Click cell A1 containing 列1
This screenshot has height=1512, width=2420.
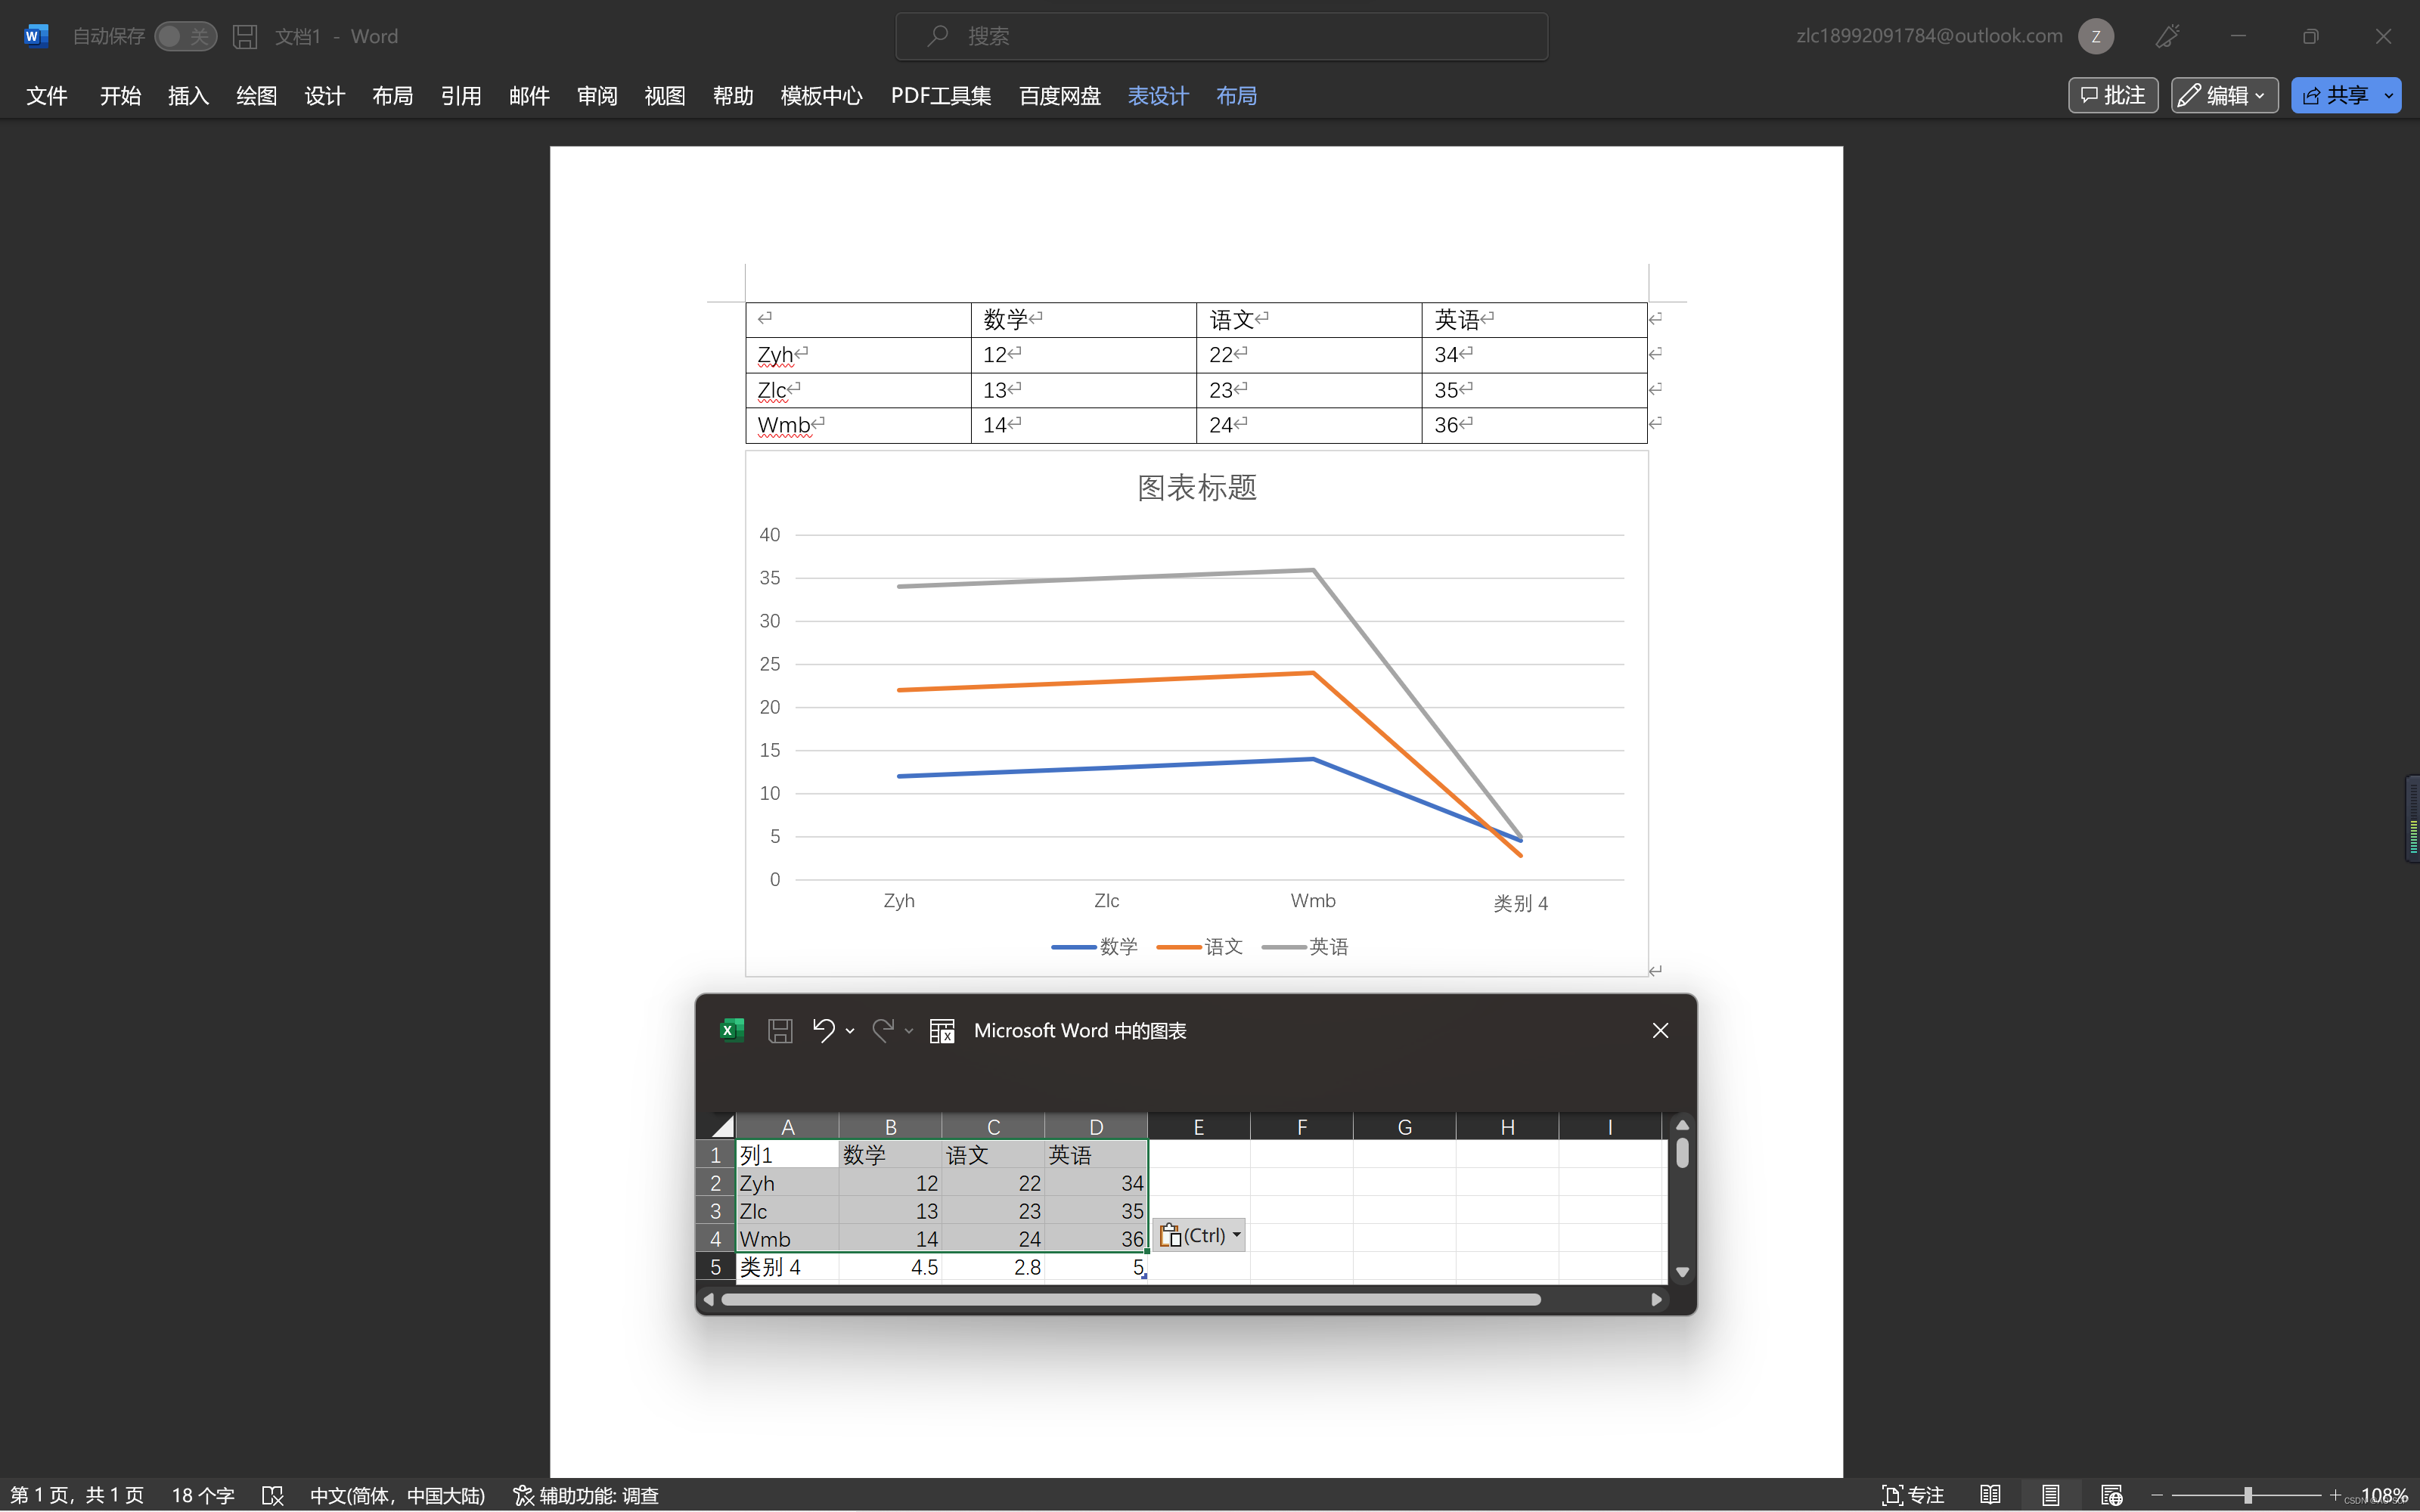(x=787, y=1155)
